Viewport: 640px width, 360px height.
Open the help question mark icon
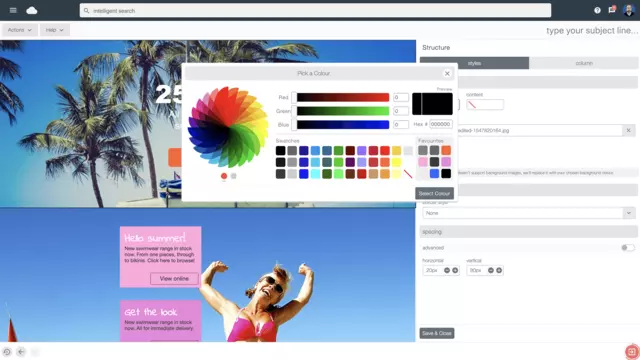tap(597, 10)
